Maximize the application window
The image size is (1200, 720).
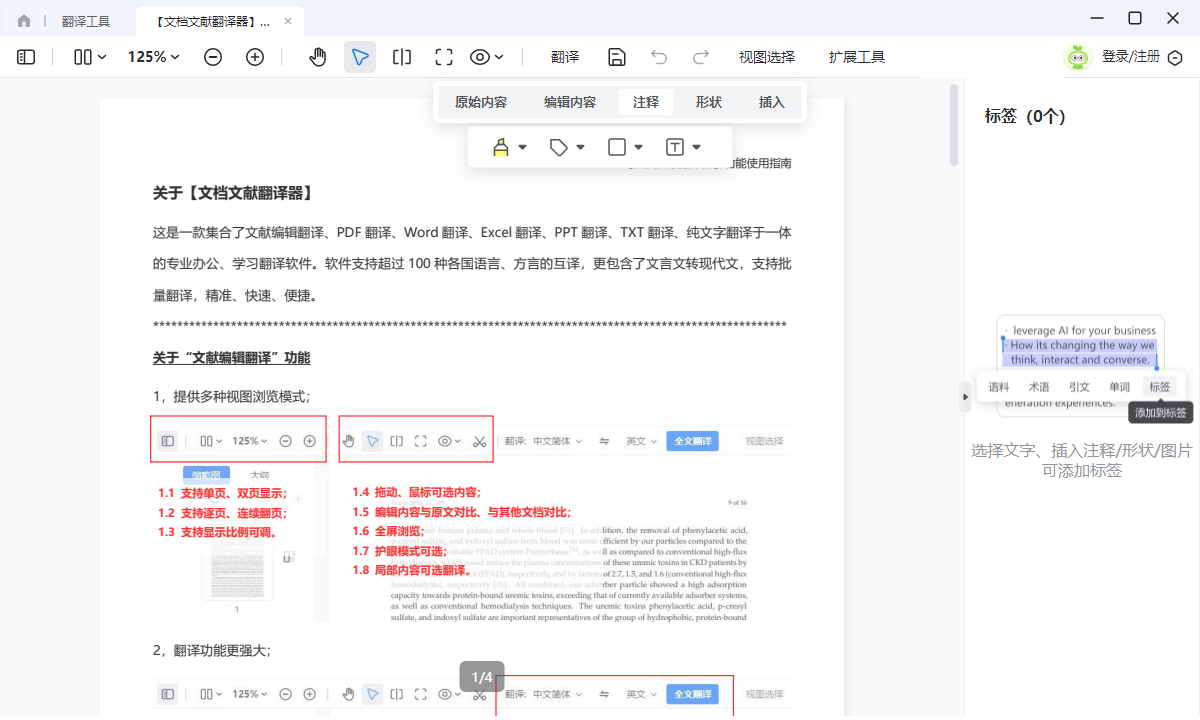tap(1135, 18)
